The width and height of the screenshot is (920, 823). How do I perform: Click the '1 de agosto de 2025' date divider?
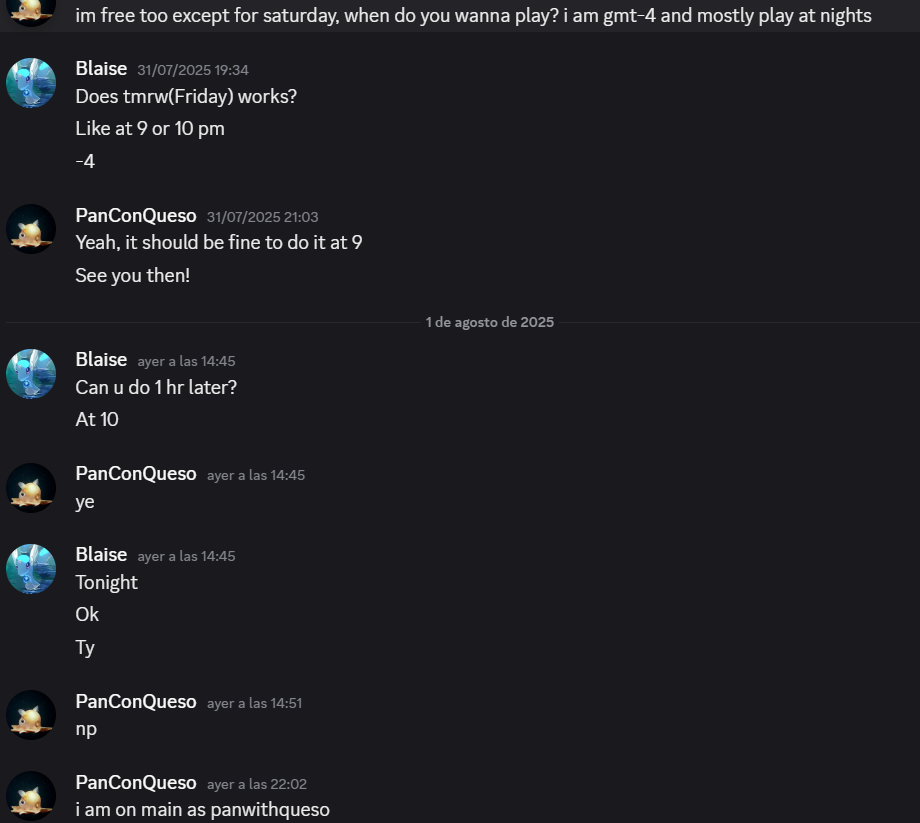pyautogui.click(x=489, y=322)
